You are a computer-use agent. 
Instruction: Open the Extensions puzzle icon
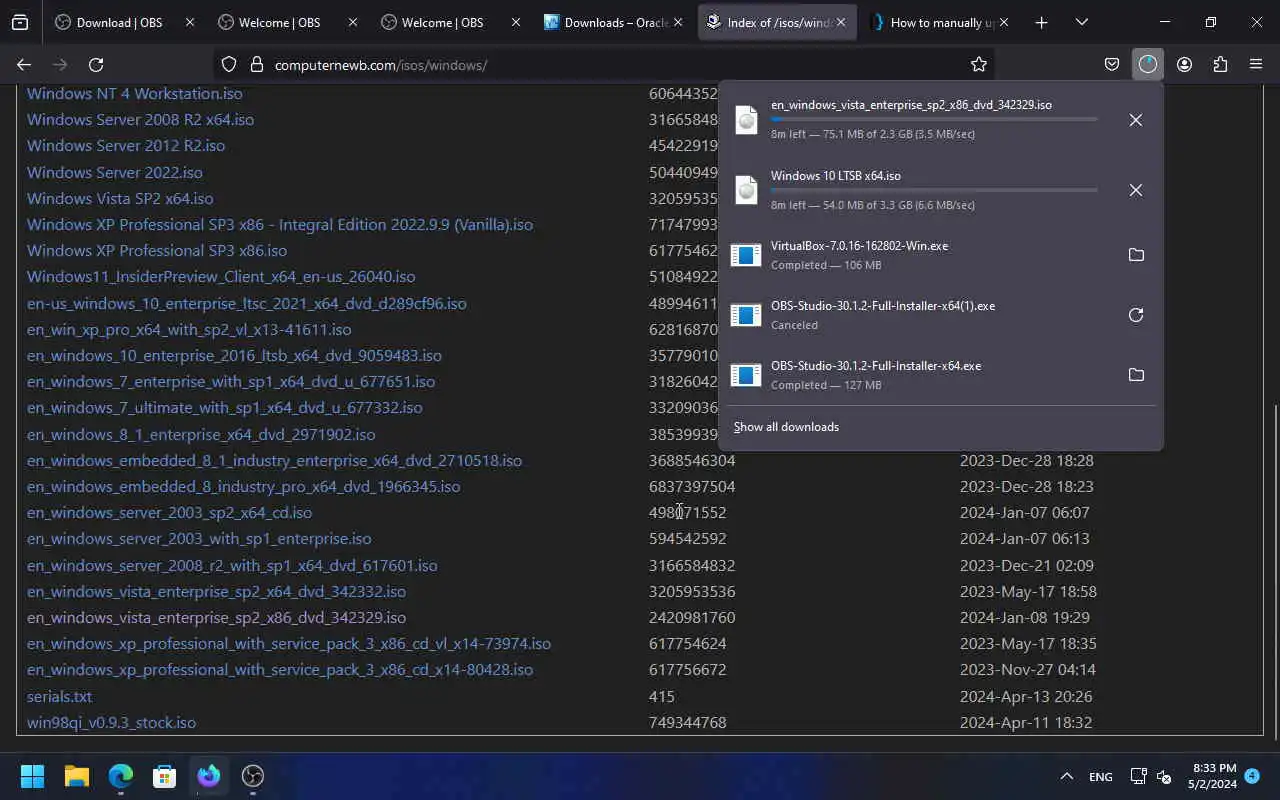pyautogui.click(x=1220, y=64)
